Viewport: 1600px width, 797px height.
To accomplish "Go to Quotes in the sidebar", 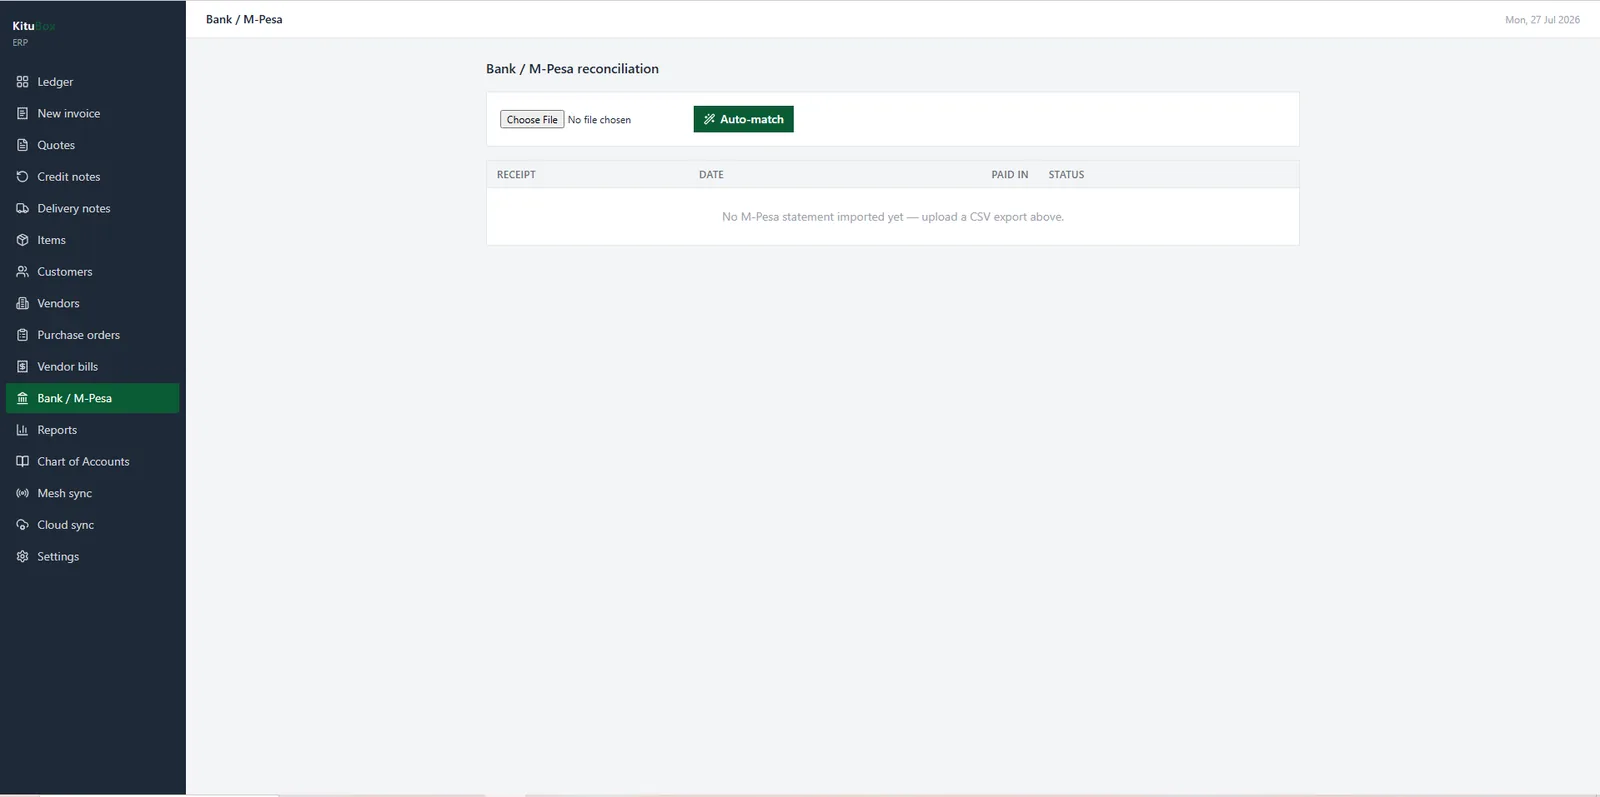I will (x=92, y=145).
